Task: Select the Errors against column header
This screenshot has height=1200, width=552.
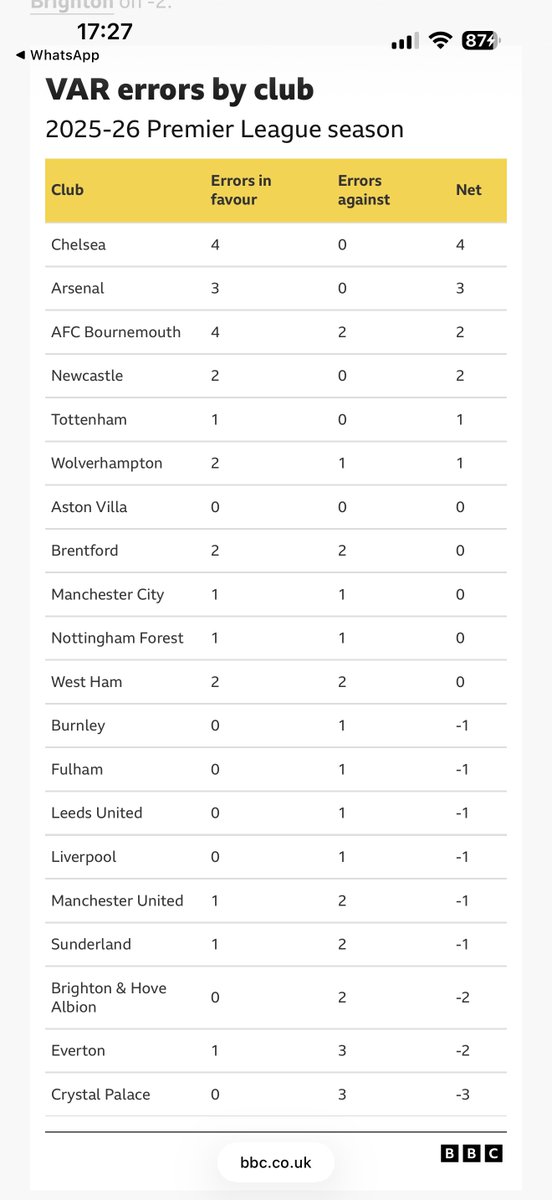Action: (364, 190)
